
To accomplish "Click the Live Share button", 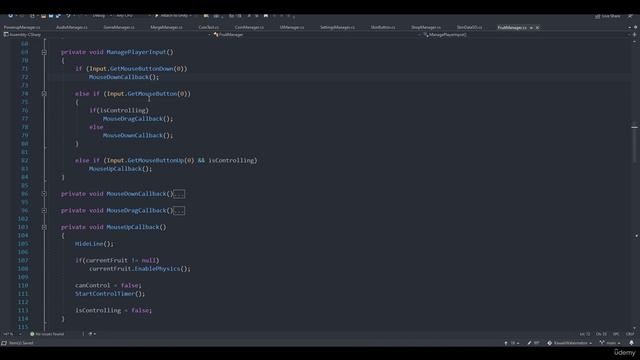I will (608, 16).
